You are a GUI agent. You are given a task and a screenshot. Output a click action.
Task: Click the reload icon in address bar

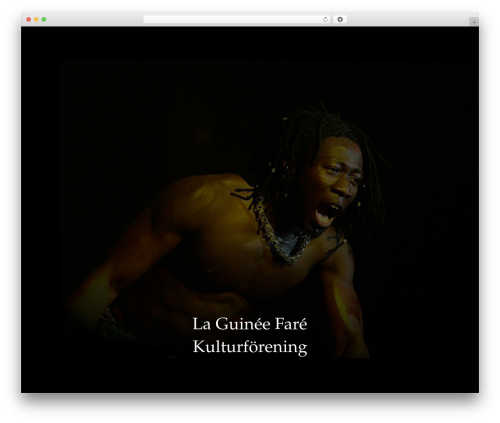tap(325, 20)
